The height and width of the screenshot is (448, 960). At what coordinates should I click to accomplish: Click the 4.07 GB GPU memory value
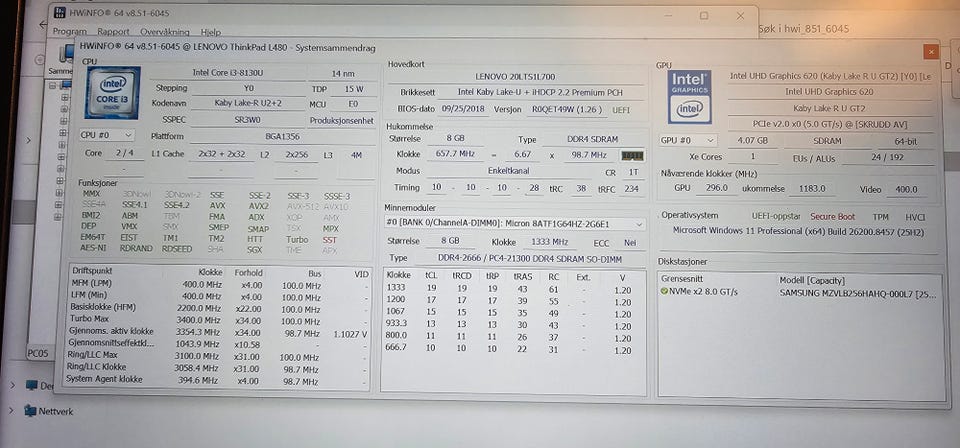[751, 141]
